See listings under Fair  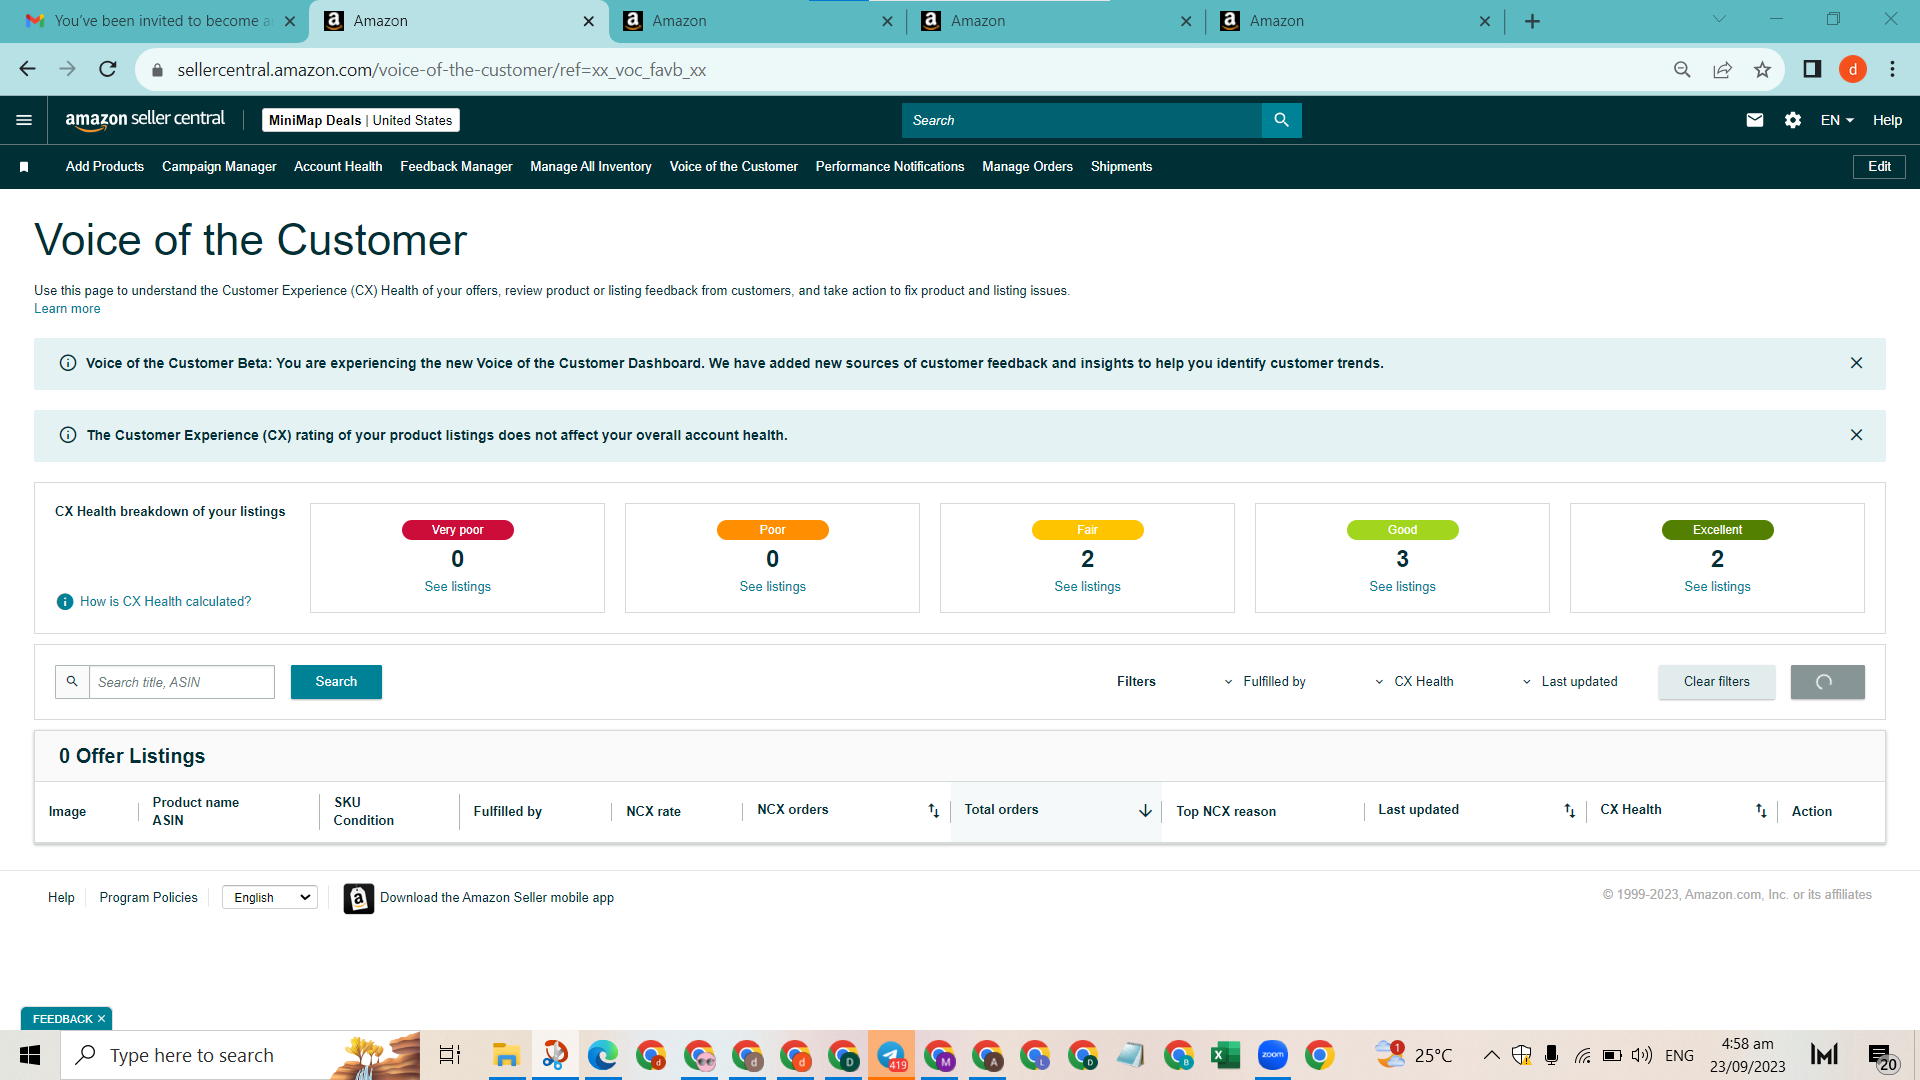(1087, 587)
